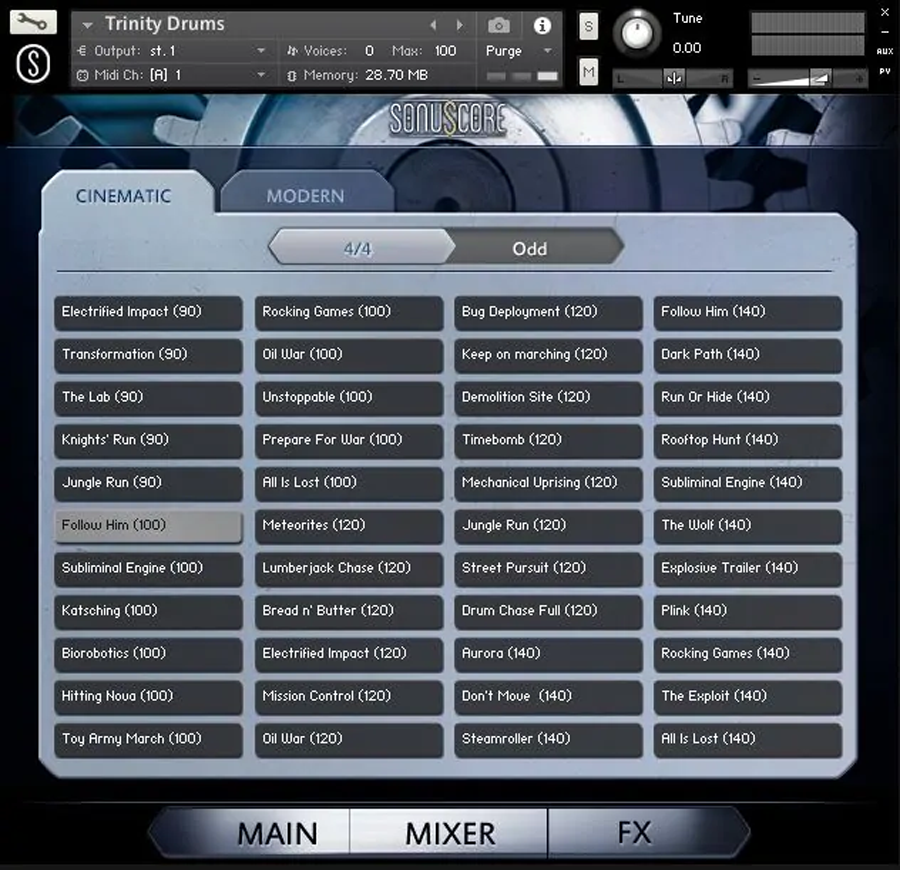
Task: Load the Rooftop Hunt (140) preset
Action: tap(748, 440)
